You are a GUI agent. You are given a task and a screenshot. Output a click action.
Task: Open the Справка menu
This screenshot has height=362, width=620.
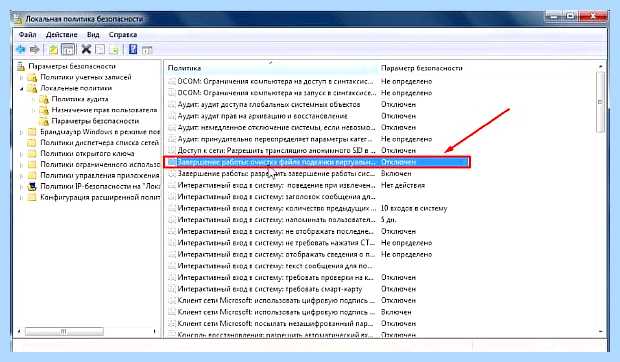[123, 35]
